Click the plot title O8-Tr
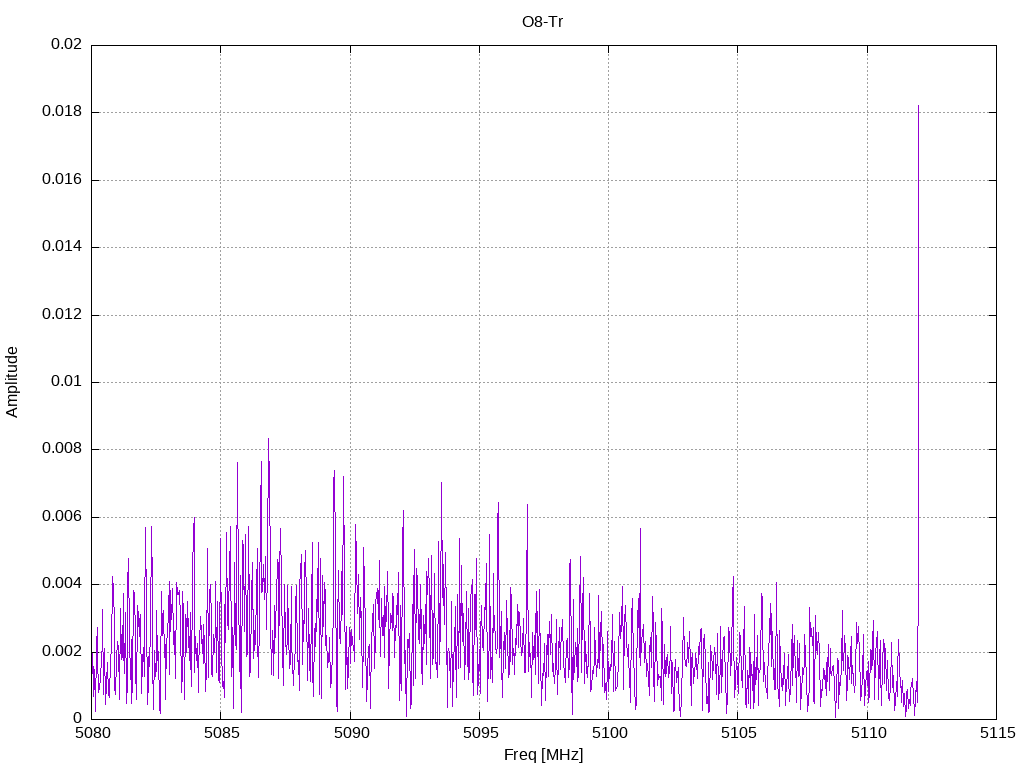This screenshot has width=1024, height=768. coord(543,22)
